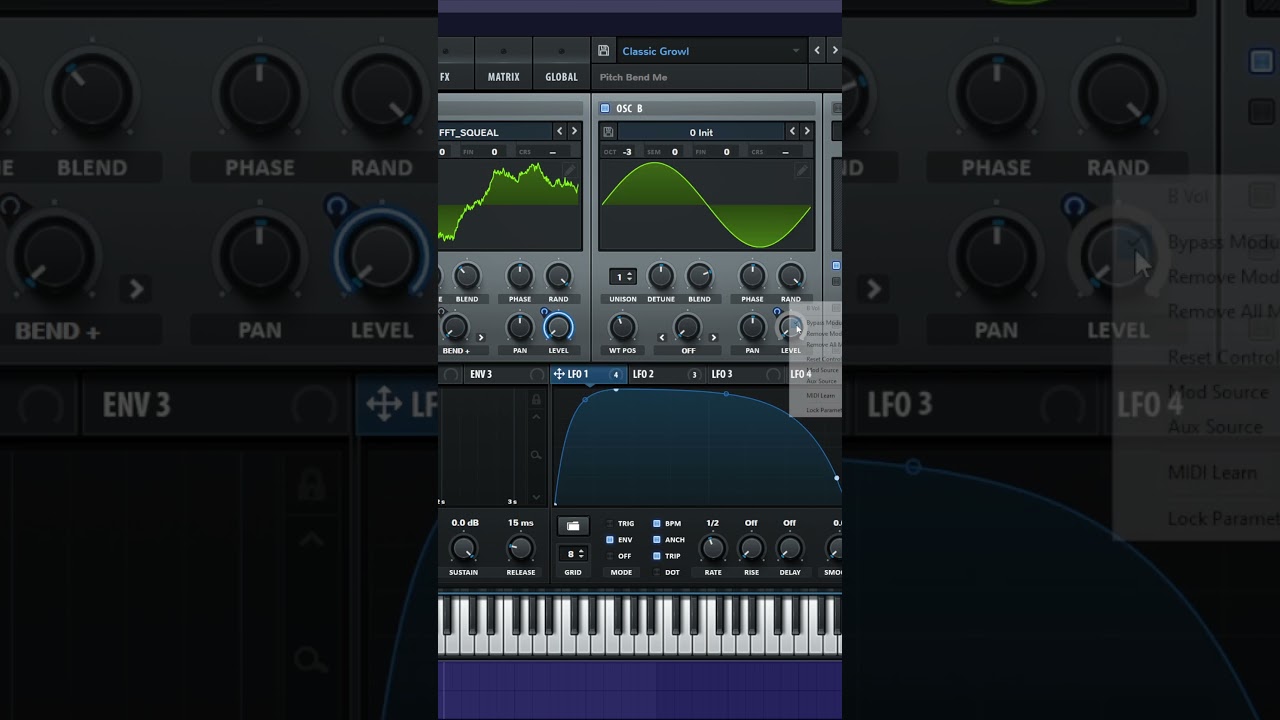Open FFT_SQUEAL wavetable editor pencil

[x=569, y=172]
